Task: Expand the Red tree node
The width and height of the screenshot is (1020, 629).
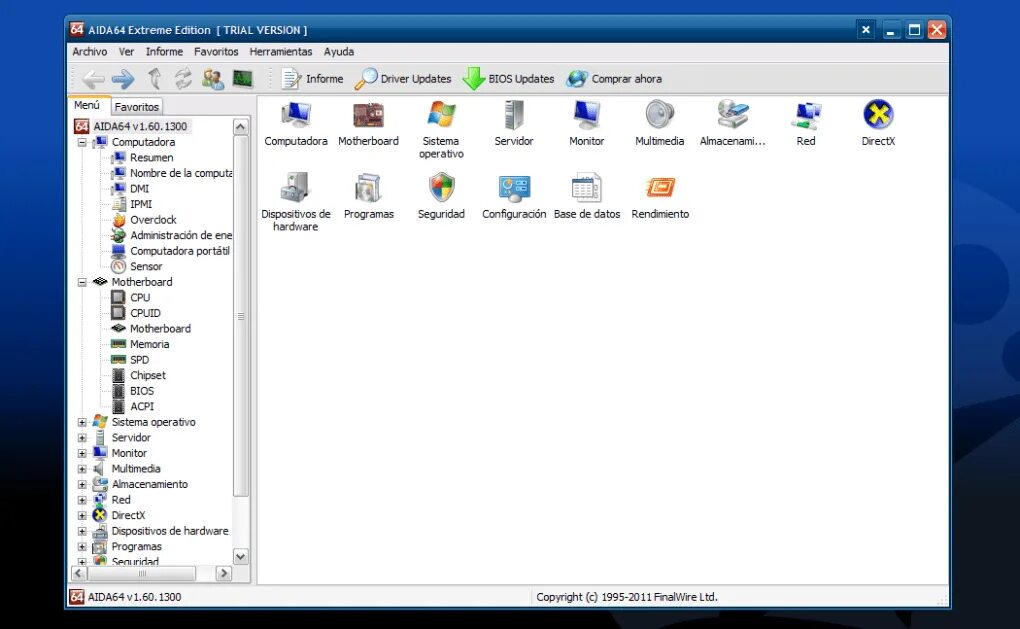Action: point(82,500)
